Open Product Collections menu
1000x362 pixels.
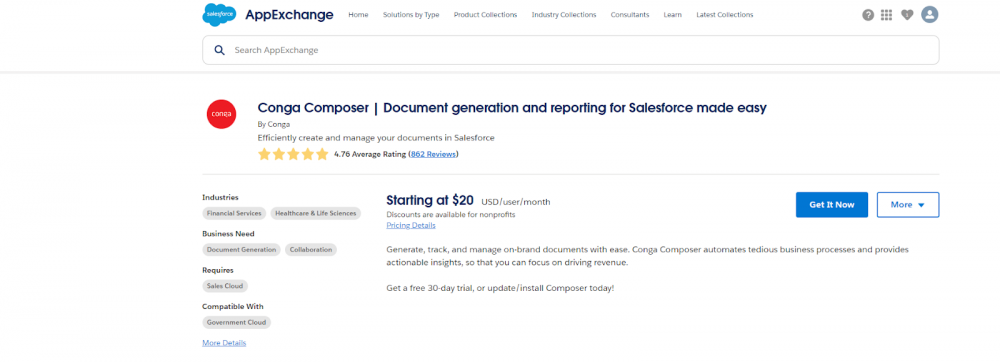click(485, 15)
